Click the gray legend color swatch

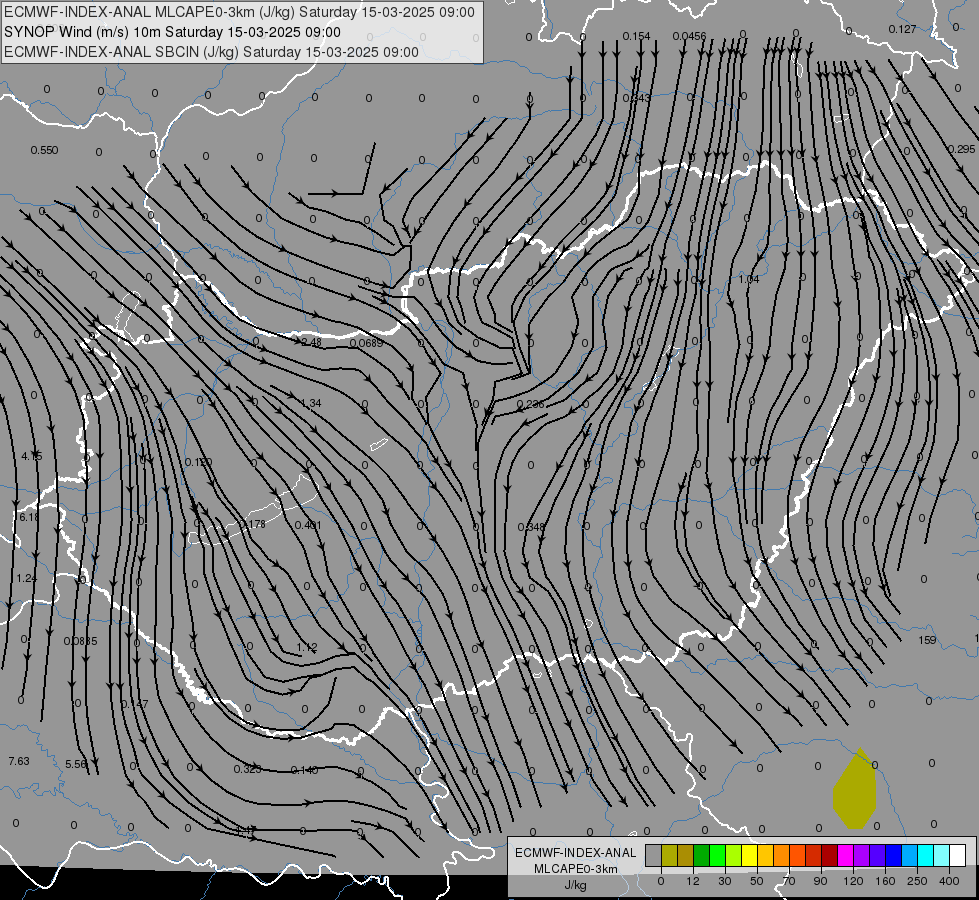point(654,856)
